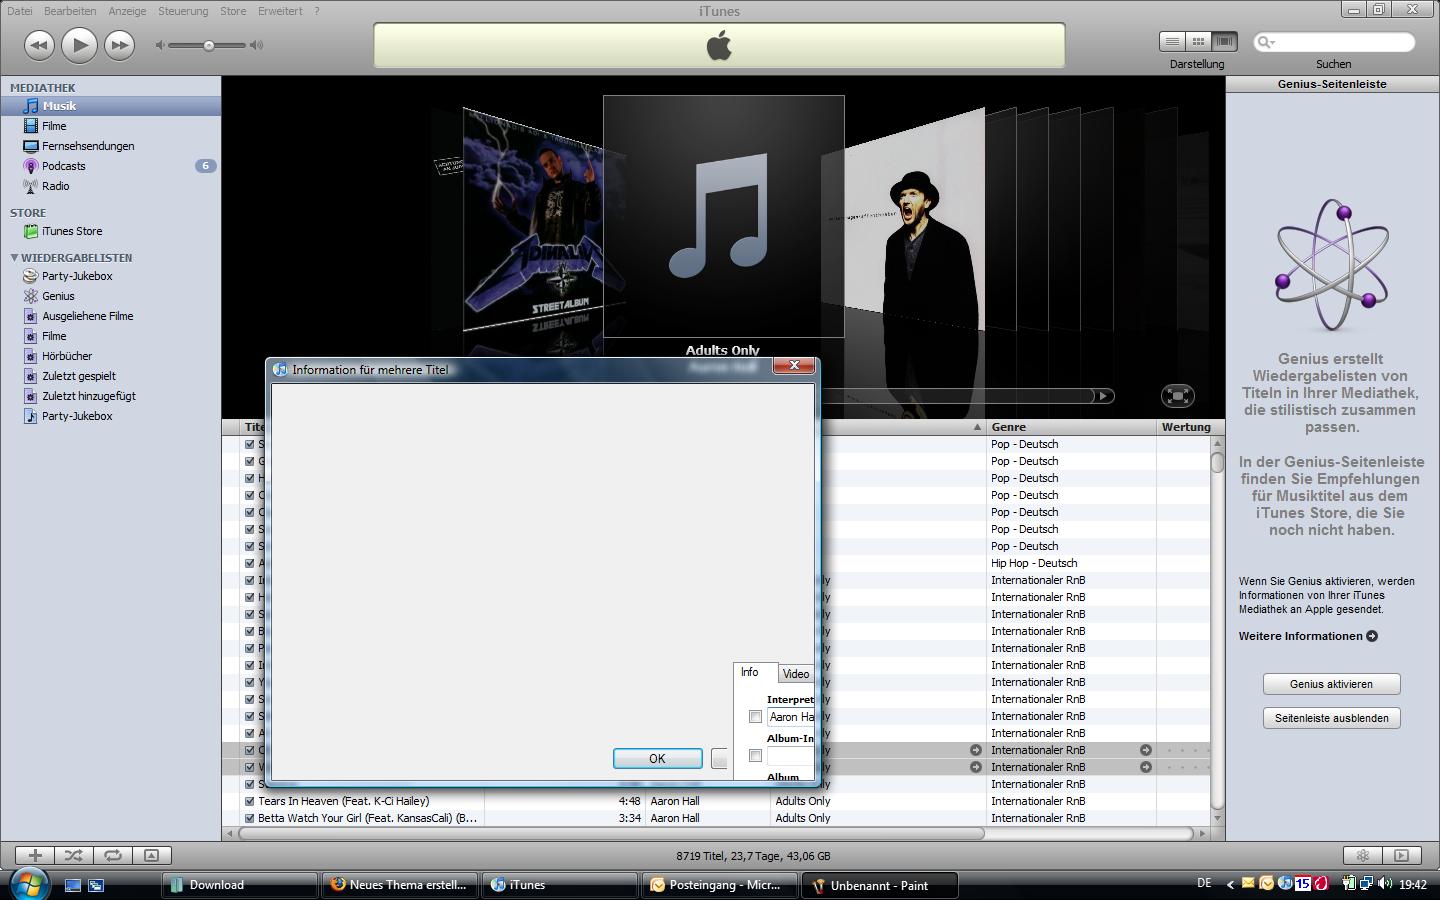Open Posteingang taskbar window

click(720, 885)
